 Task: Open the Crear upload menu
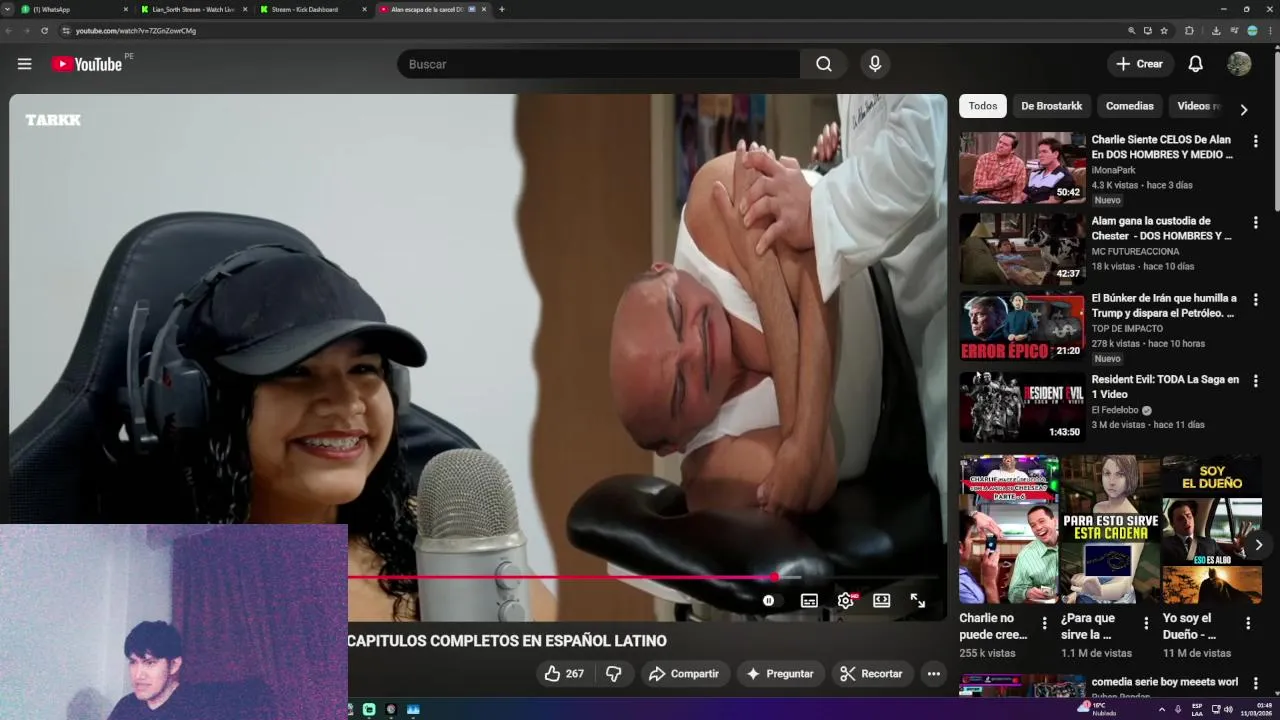(x=1140, y=64)
